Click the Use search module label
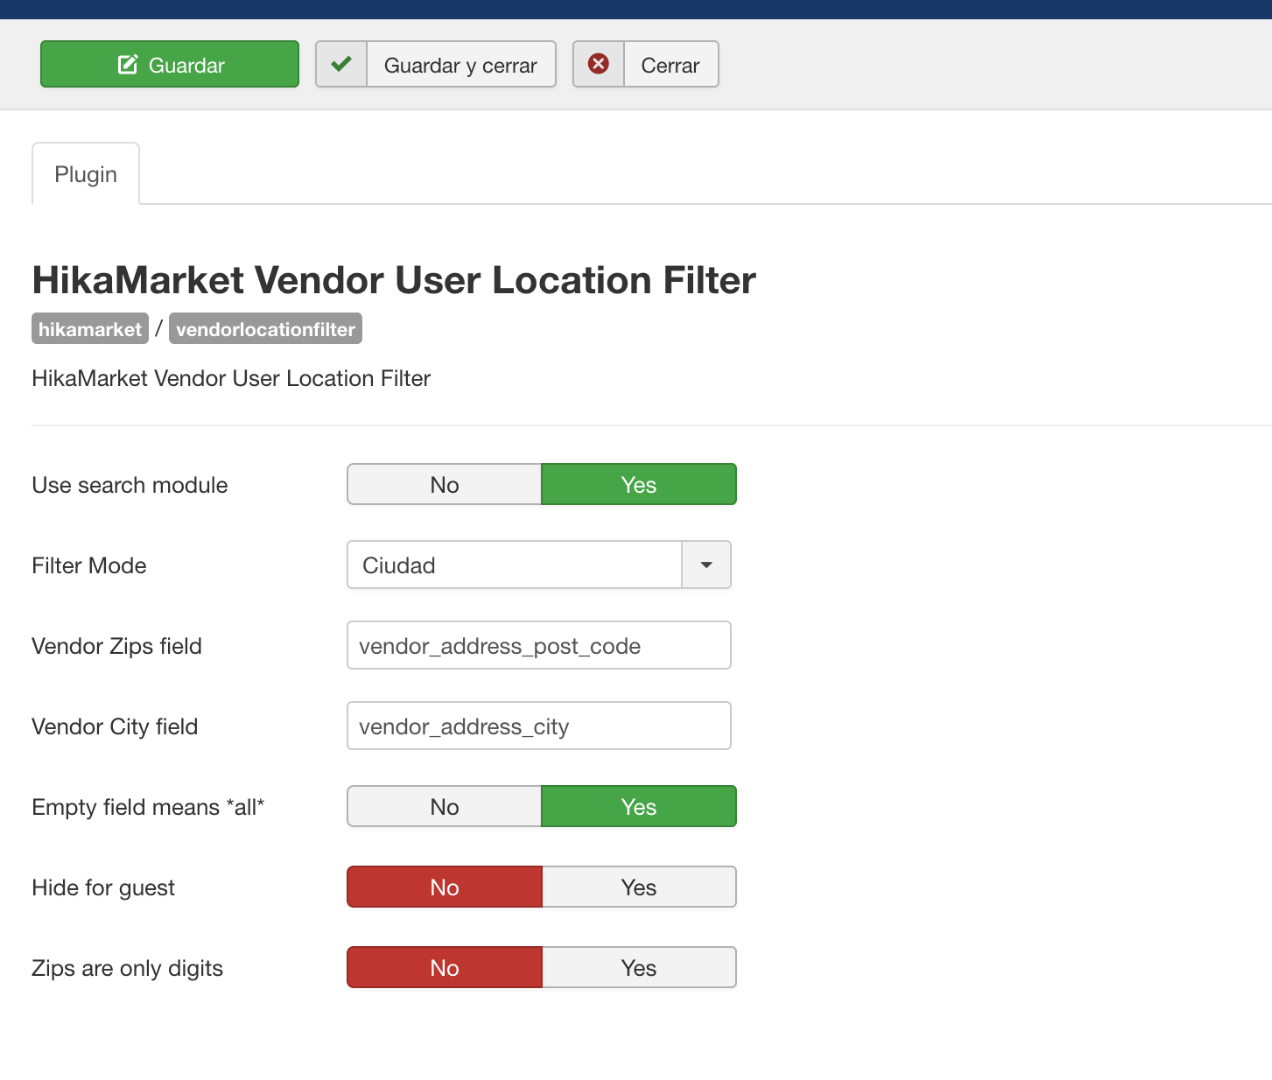The height and width of the screenshot is (1080, 1272). (130, 485)
